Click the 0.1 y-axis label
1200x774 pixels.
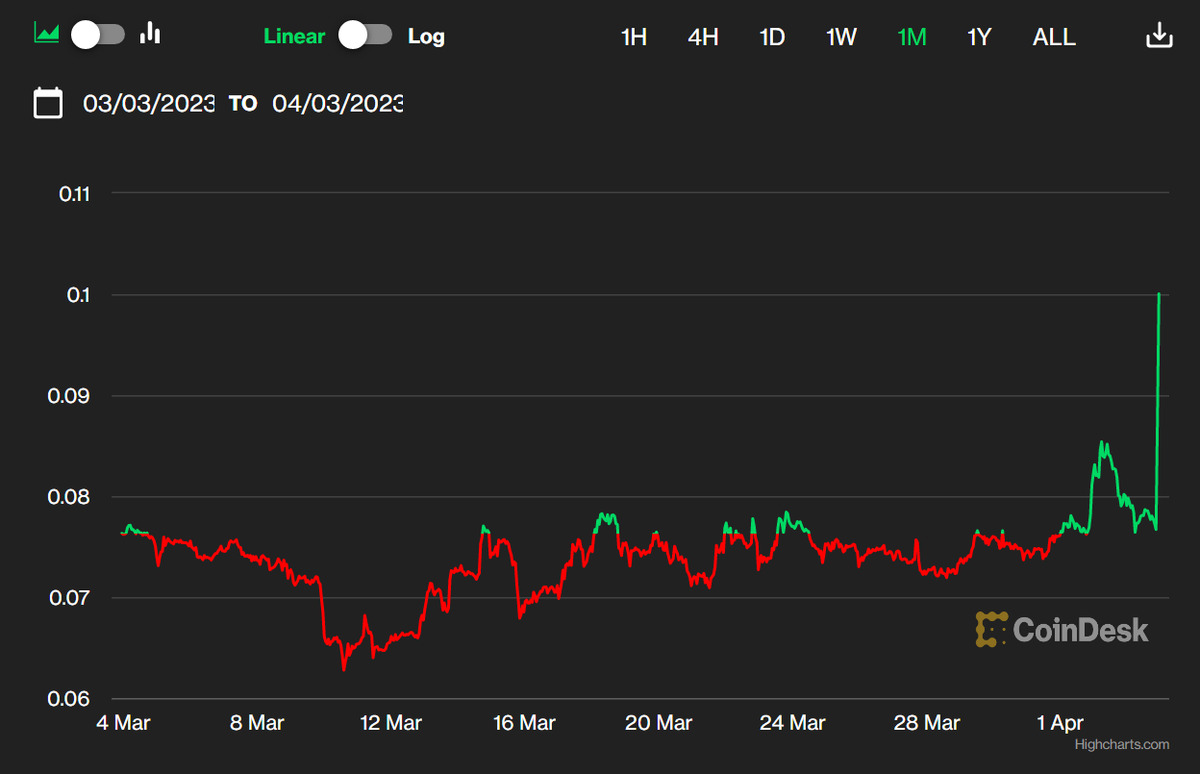click(79, 295)
